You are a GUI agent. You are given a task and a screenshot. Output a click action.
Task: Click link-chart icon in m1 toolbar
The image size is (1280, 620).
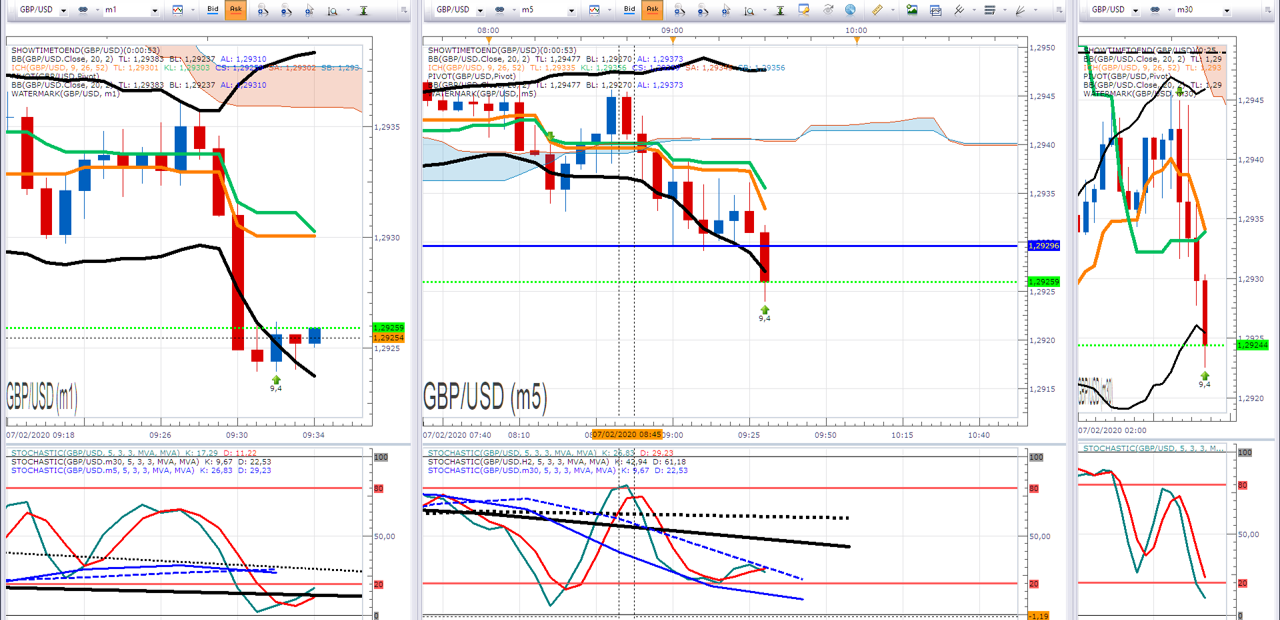(83, 9)
